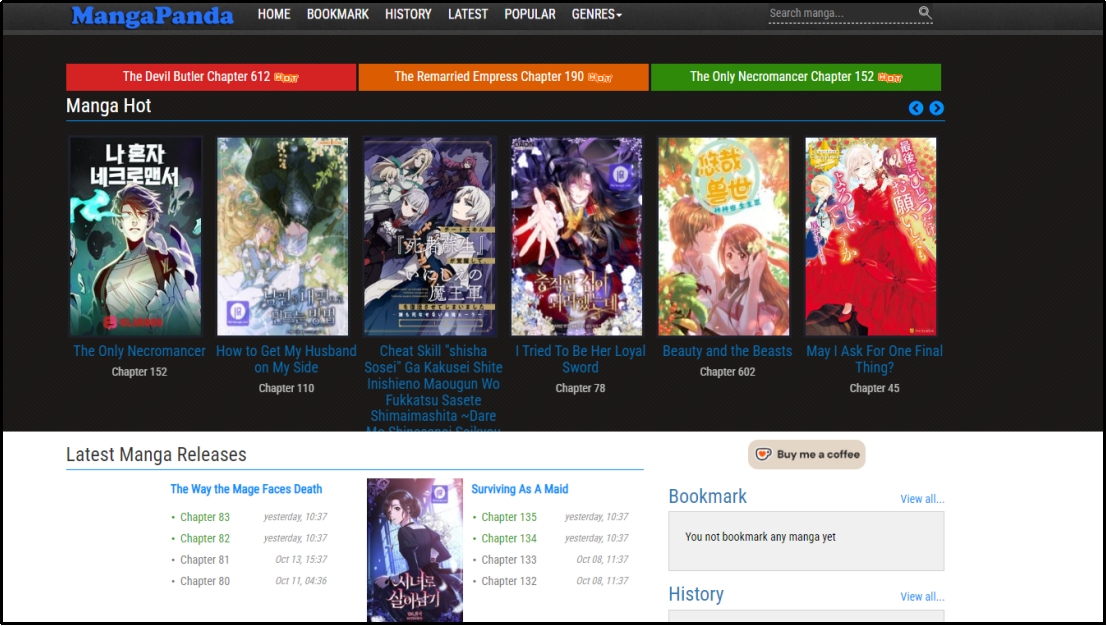Go to the Popular page

[x=530, y=14]
